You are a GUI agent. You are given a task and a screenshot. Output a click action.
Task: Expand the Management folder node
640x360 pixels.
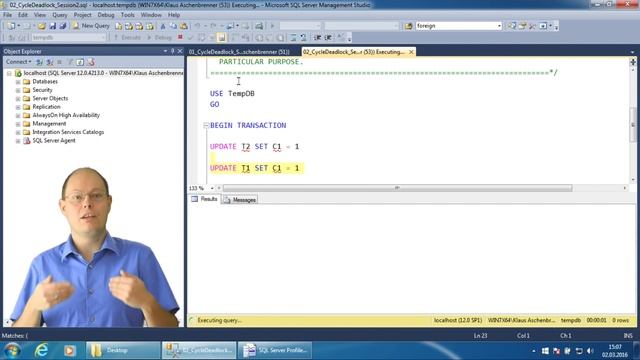(18, 124)
